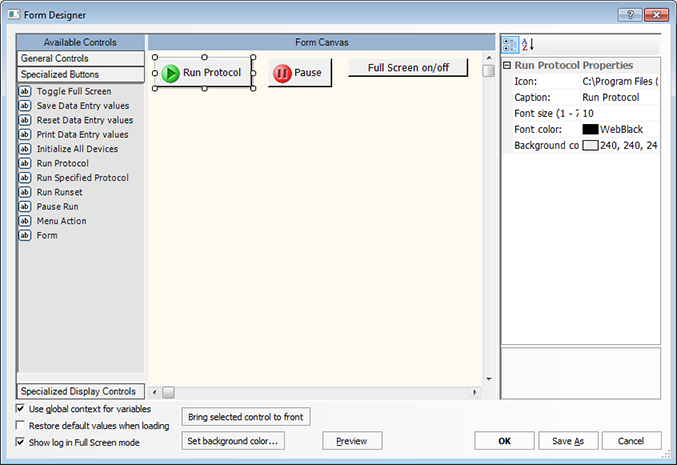Pick the Initialize All Devices control icon
Viewport: 677px width, 465px height.
point(25,149)
